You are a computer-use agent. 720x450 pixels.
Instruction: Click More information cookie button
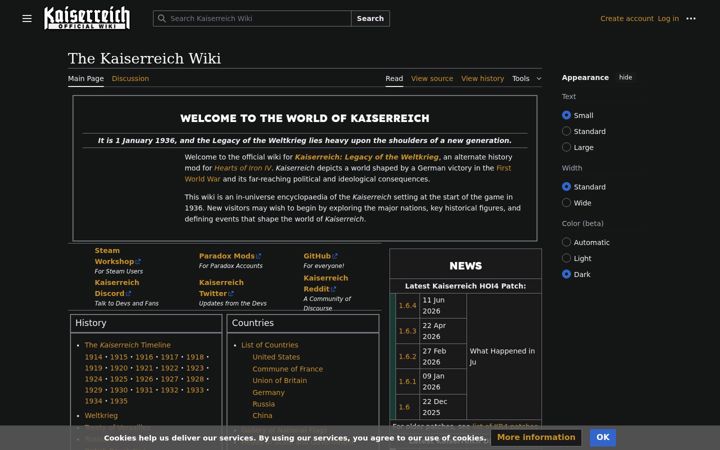(x=536, y=437)
